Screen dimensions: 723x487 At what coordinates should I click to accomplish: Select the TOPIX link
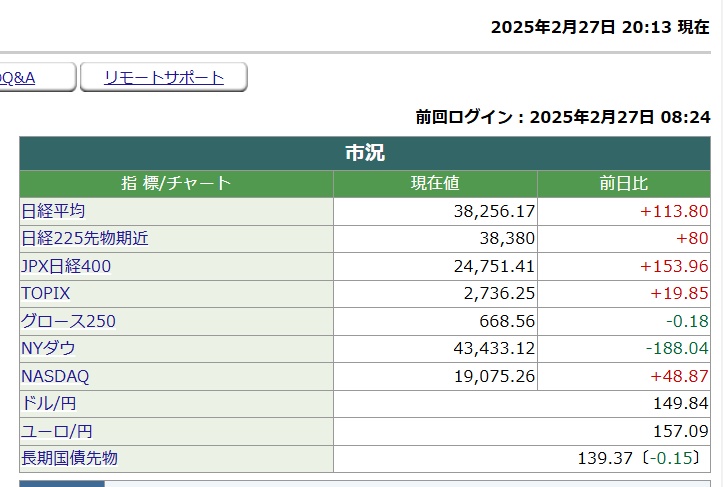point(45,294)
